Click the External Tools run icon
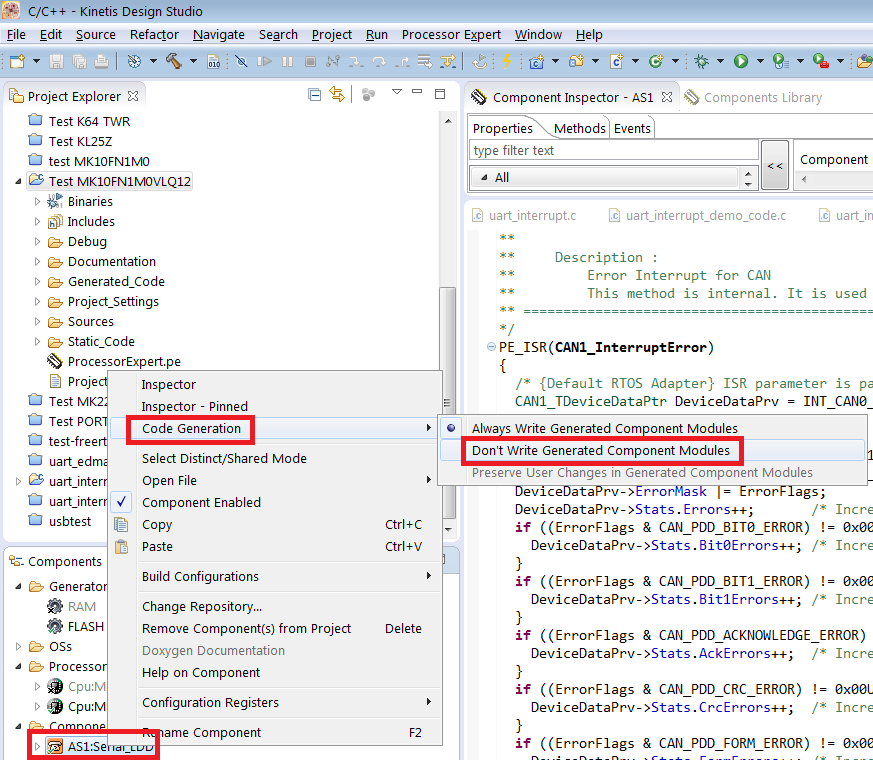This screenshot has height=760, width=873. [821, 61]
